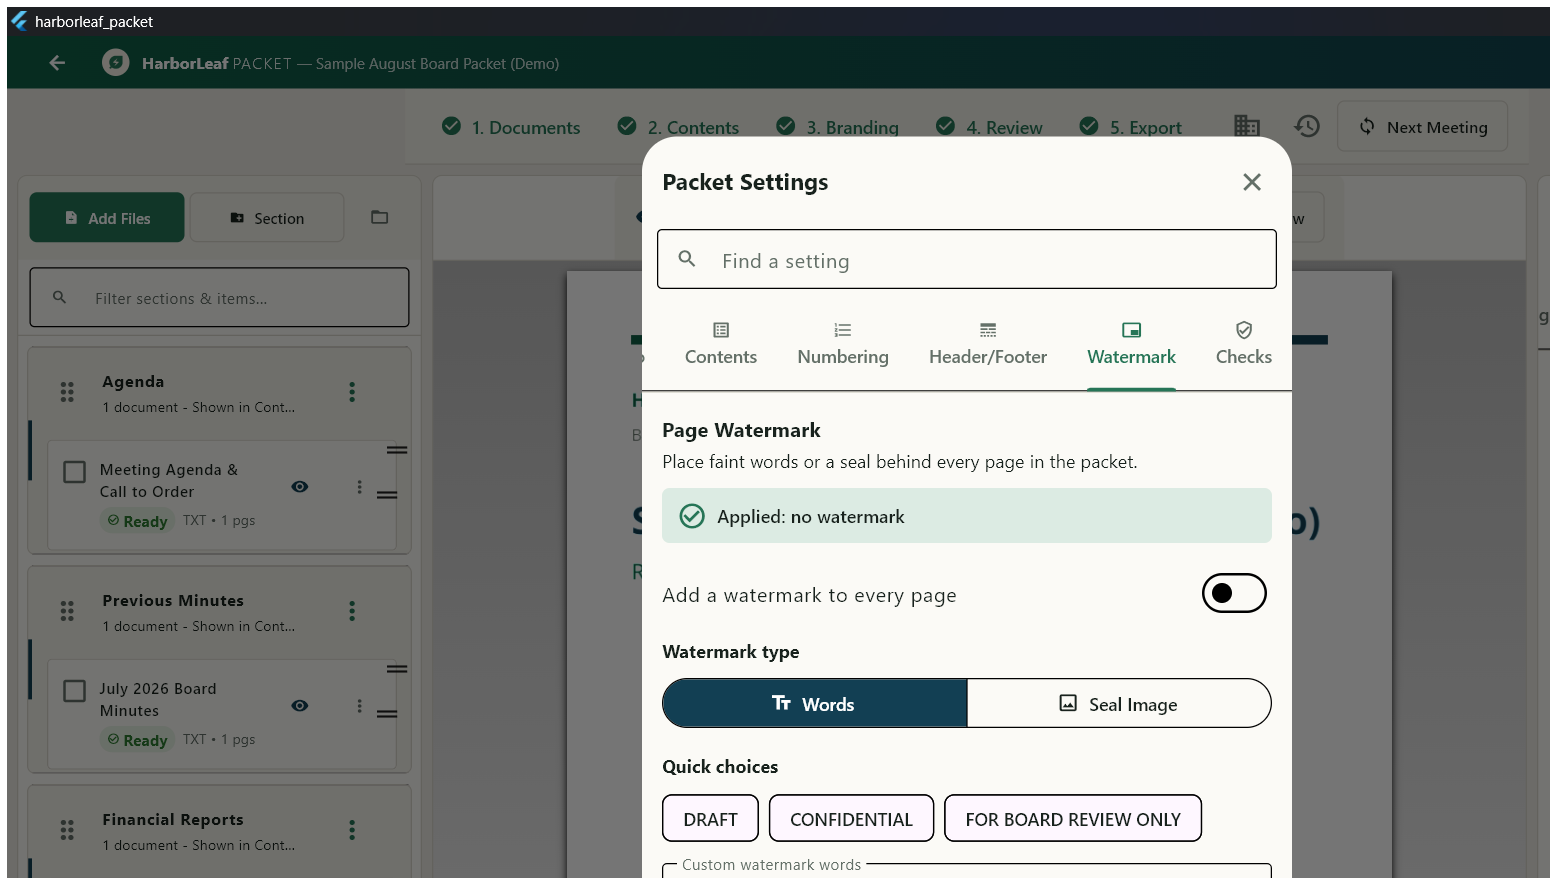The image size is (1550, 878).
Task: Open the Checks settings tab
Action: (1243, 345)
